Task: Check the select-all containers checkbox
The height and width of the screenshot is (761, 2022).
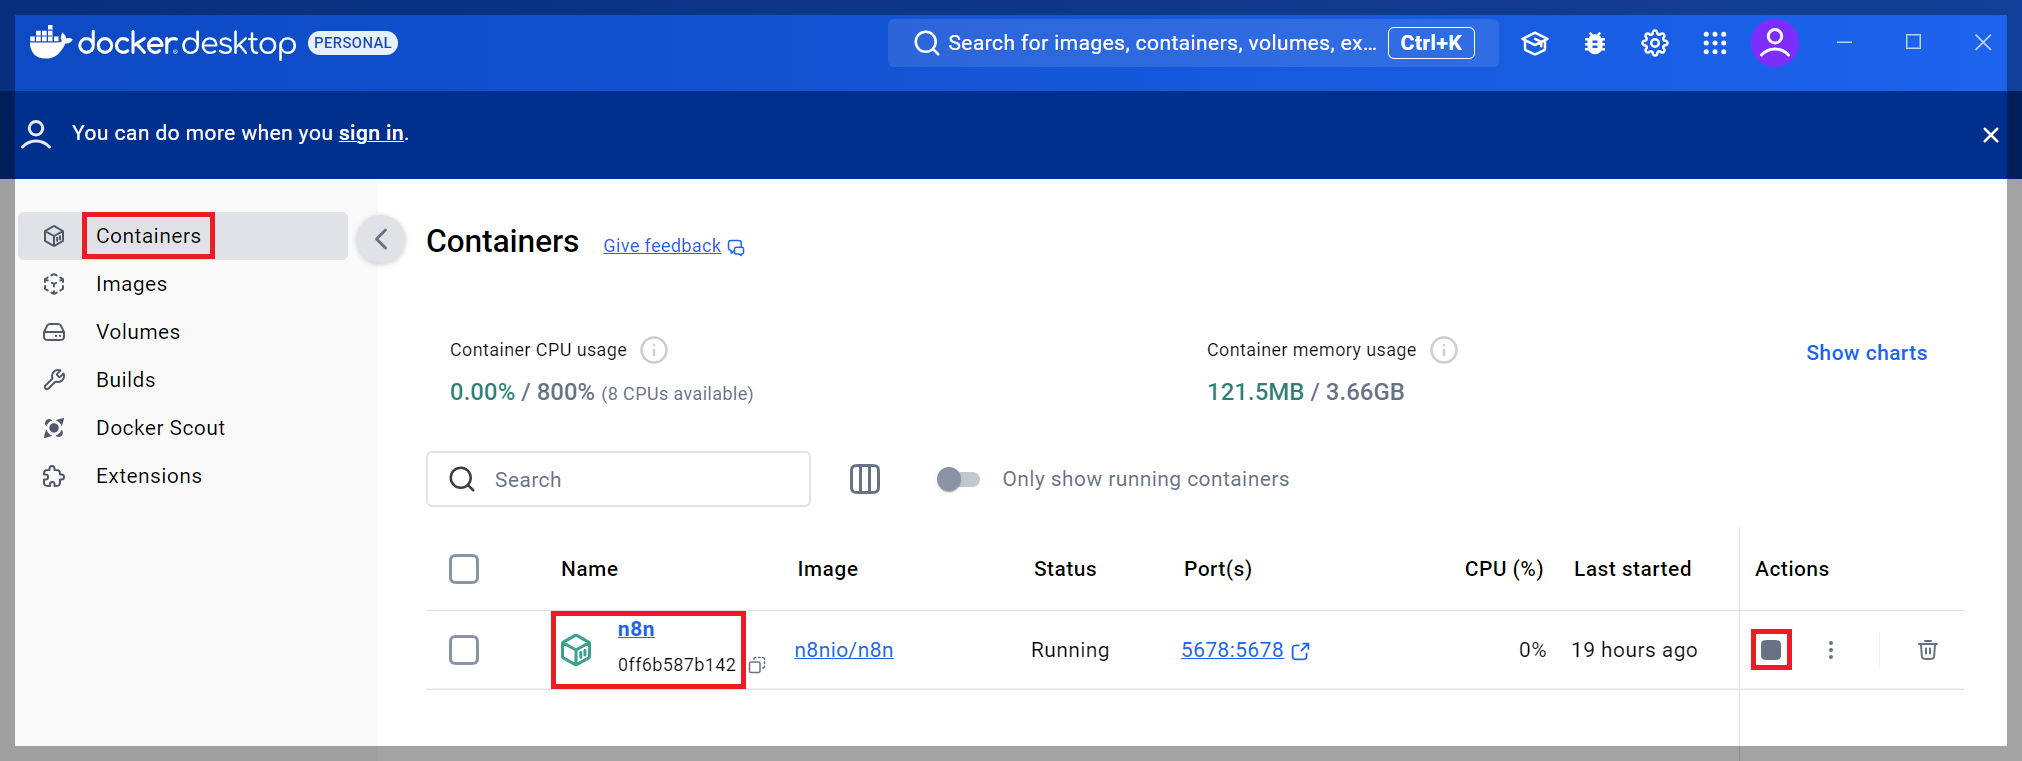Action: (464, 569)
